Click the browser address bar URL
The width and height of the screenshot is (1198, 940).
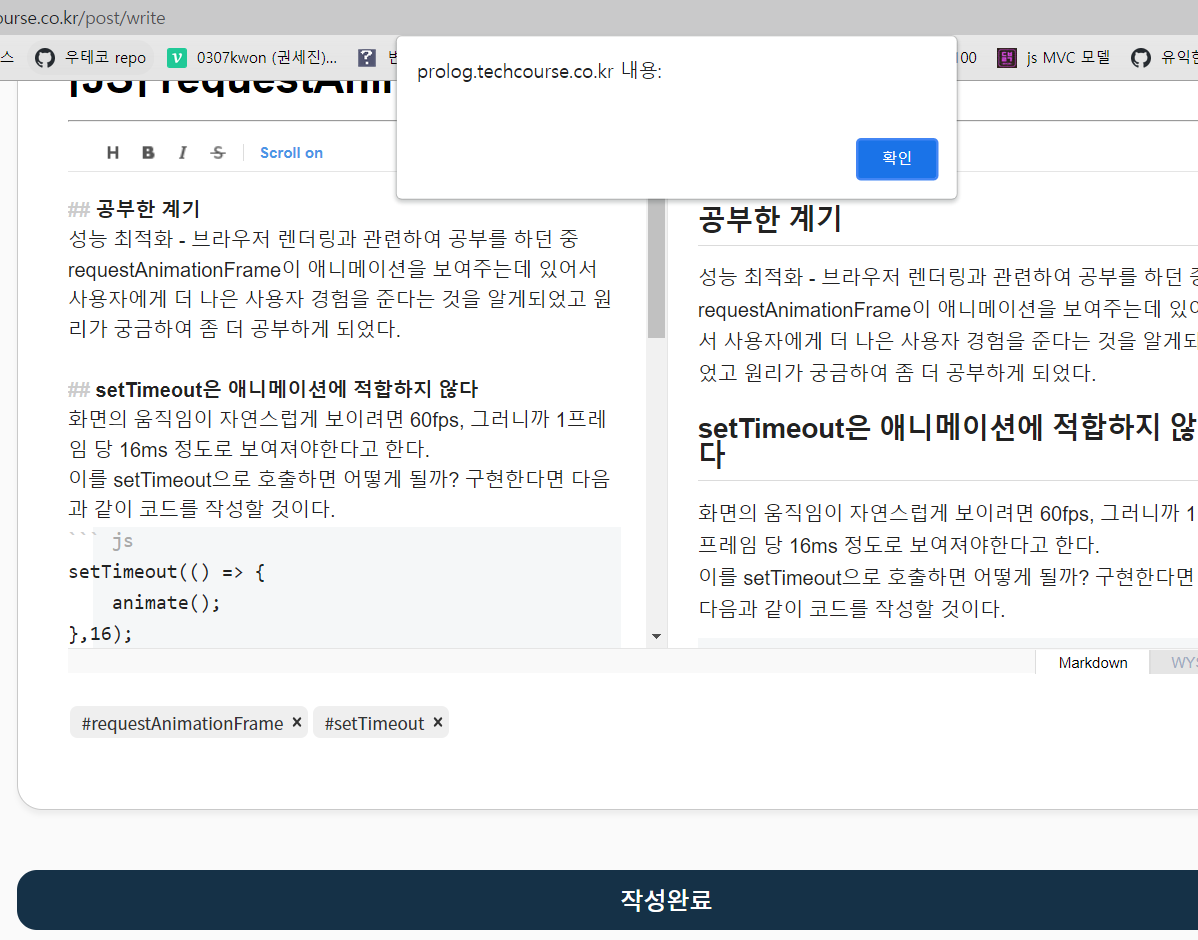80,17
